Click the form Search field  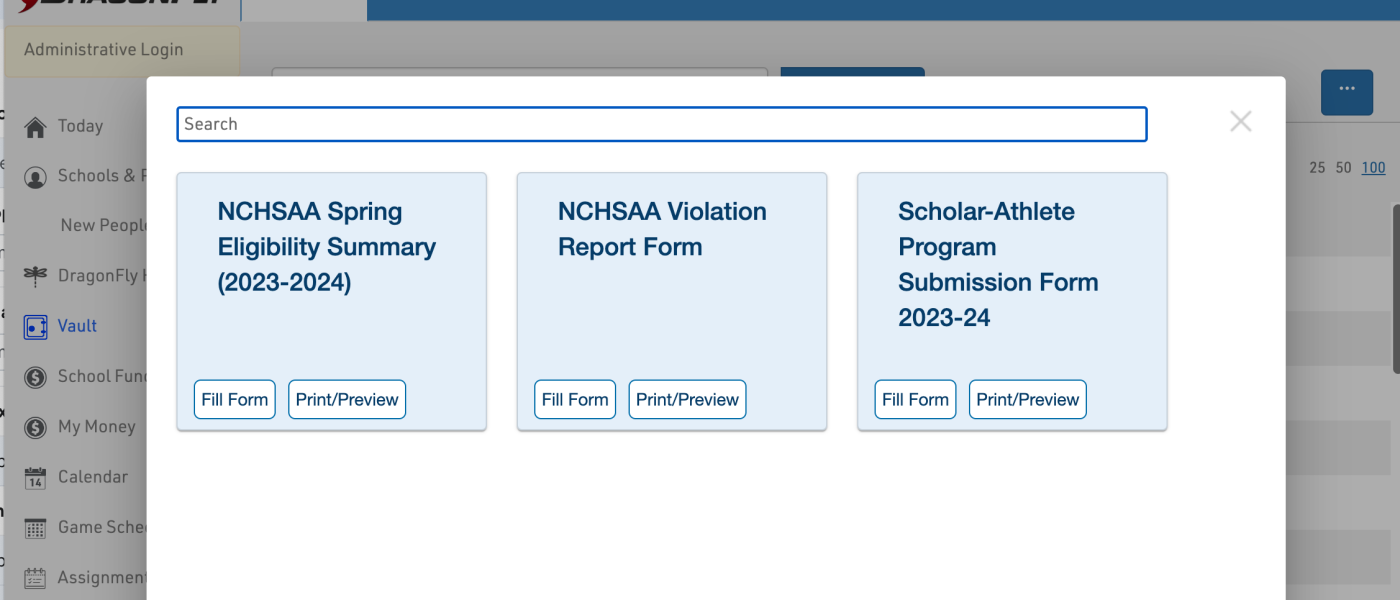coord(661,124)
